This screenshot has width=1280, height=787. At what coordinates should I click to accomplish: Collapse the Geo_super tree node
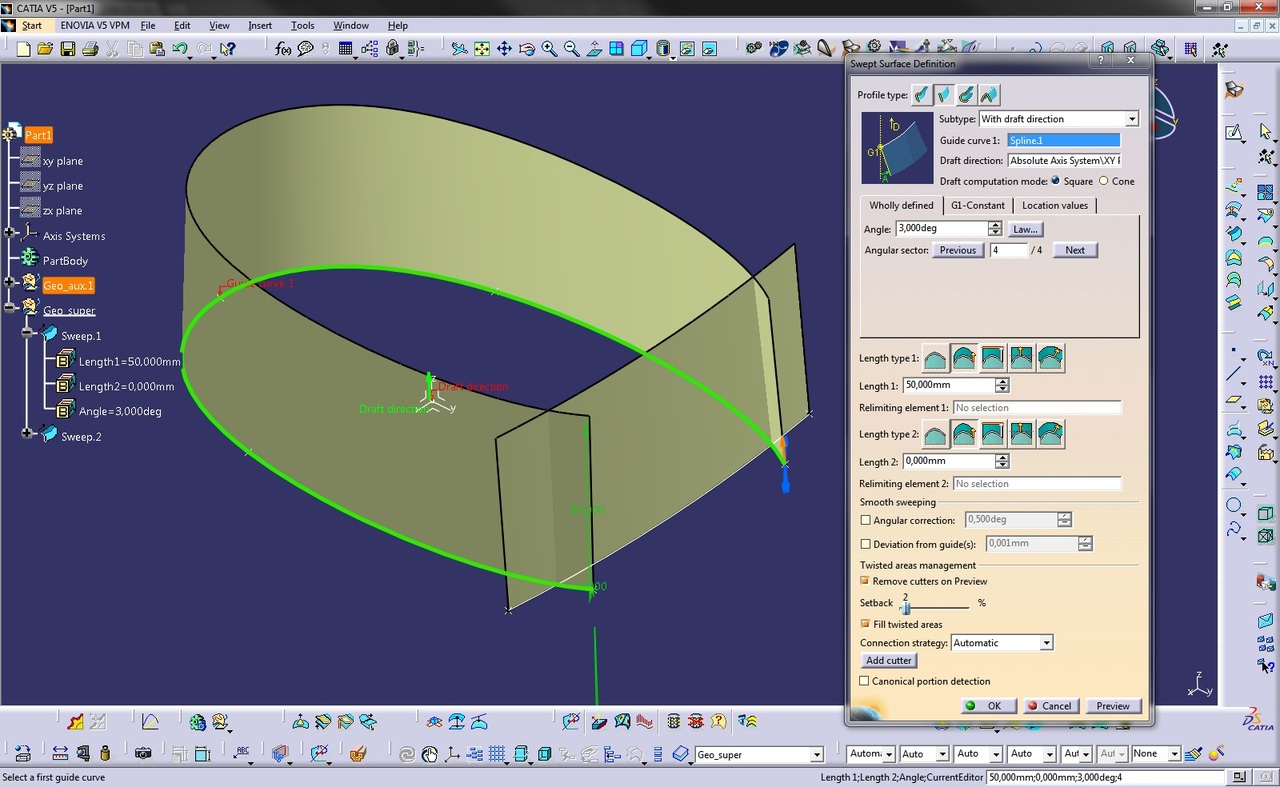[10, 308]
